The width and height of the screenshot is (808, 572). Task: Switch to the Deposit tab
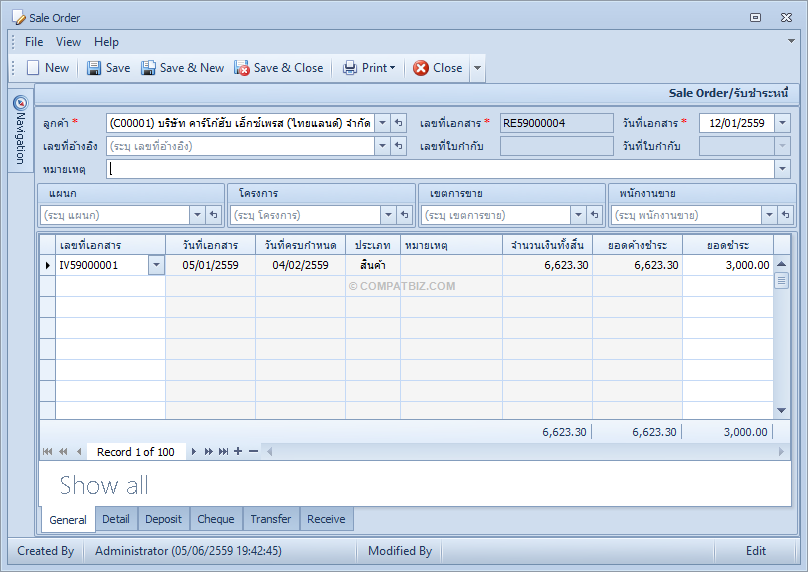point(163,519)
